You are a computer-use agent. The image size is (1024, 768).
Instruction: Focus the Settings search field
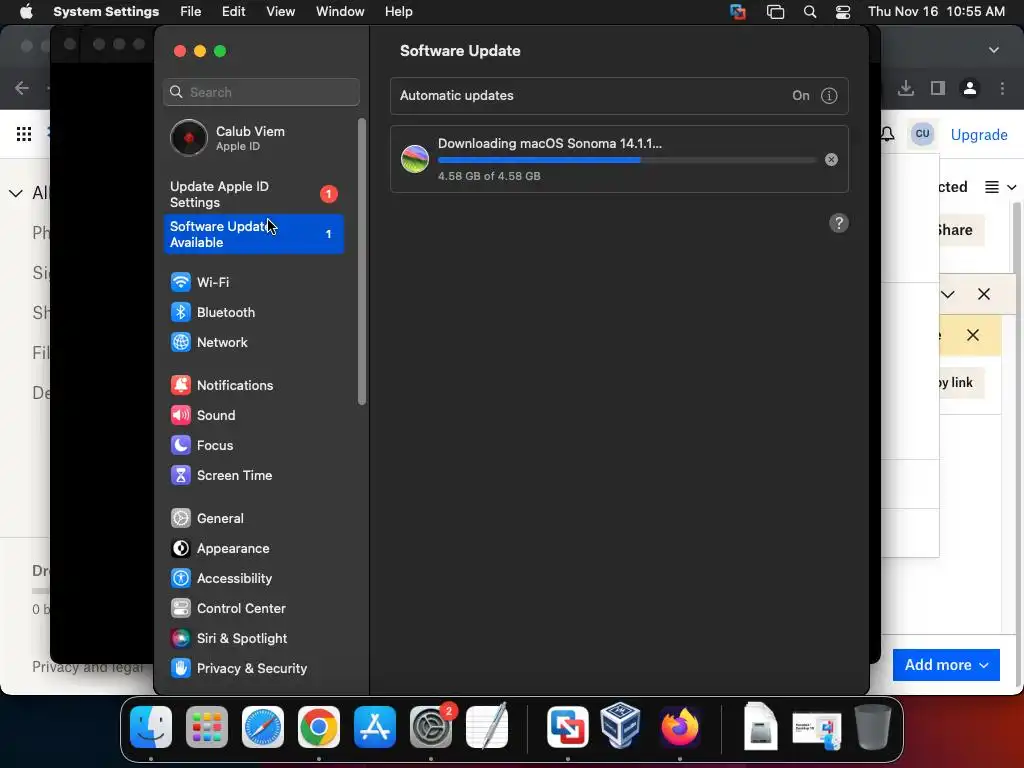[x=261, y=92]
